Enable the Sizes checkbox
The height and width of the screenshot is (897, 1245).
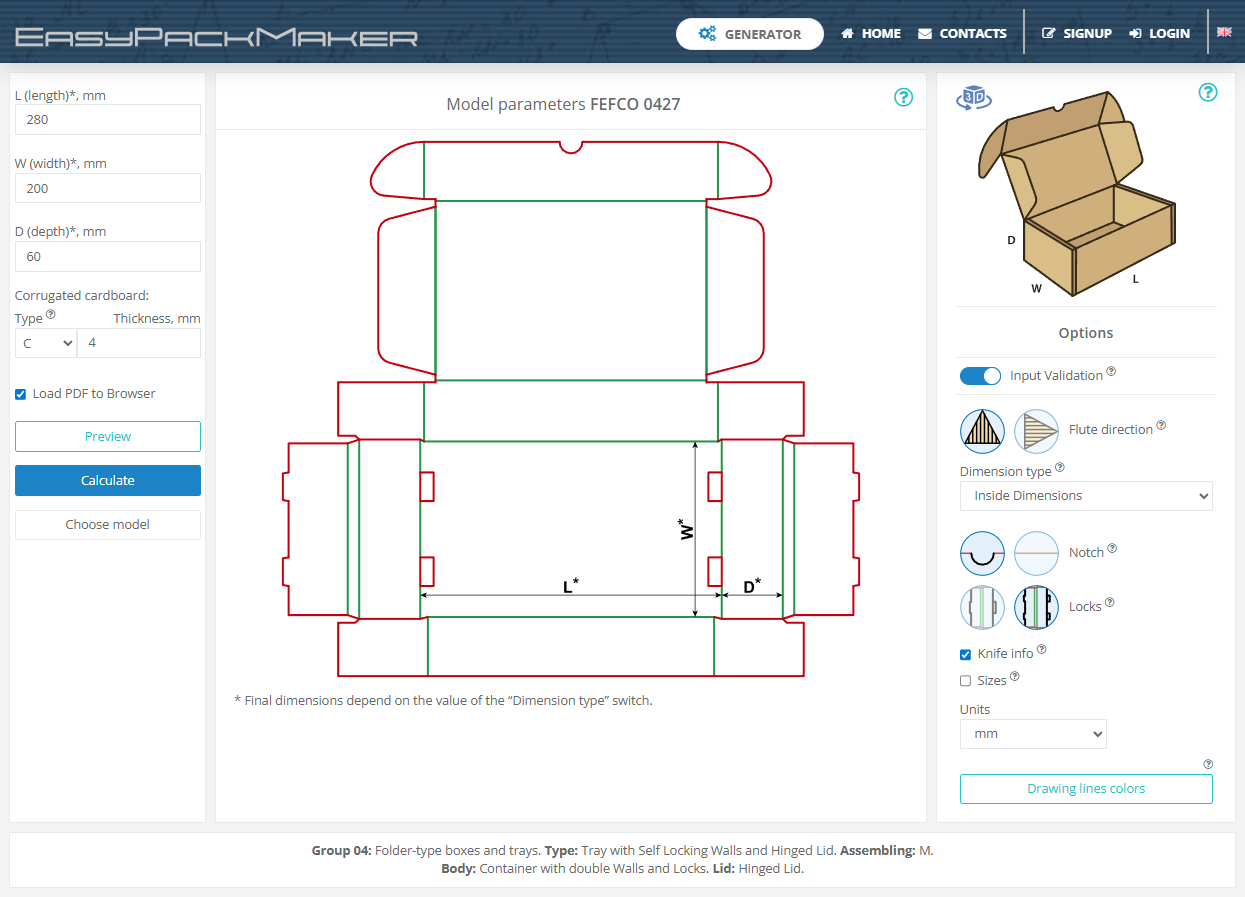[x=965, y=681]
